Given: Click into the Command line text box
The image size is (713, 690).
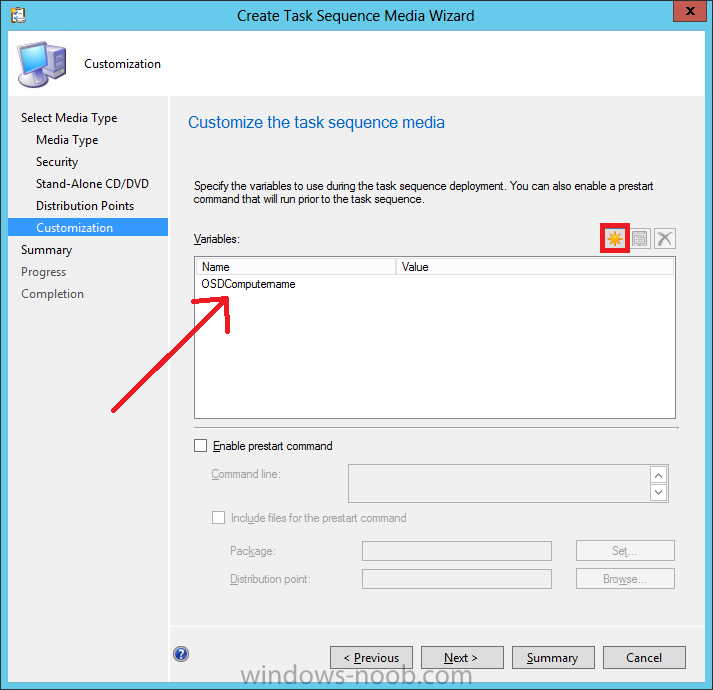Looking at the screenshot, I should tap(499, 484).
